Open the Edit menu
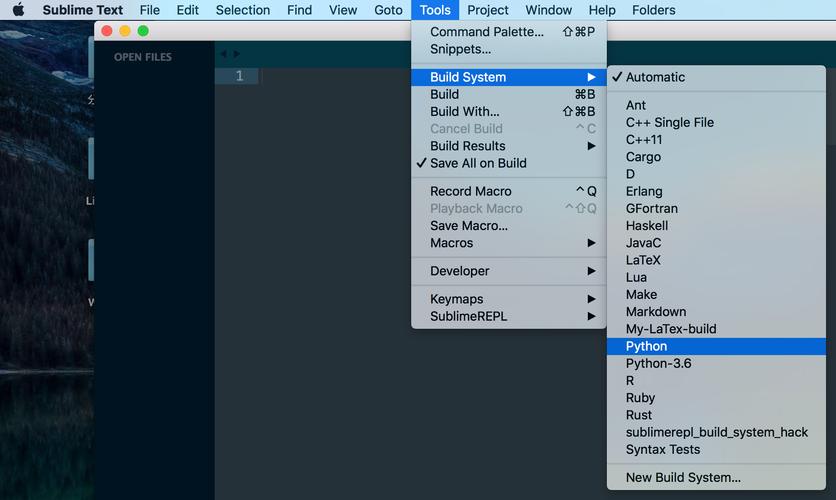The height and width of the screenshot is (500, 836). click(188, 10)
